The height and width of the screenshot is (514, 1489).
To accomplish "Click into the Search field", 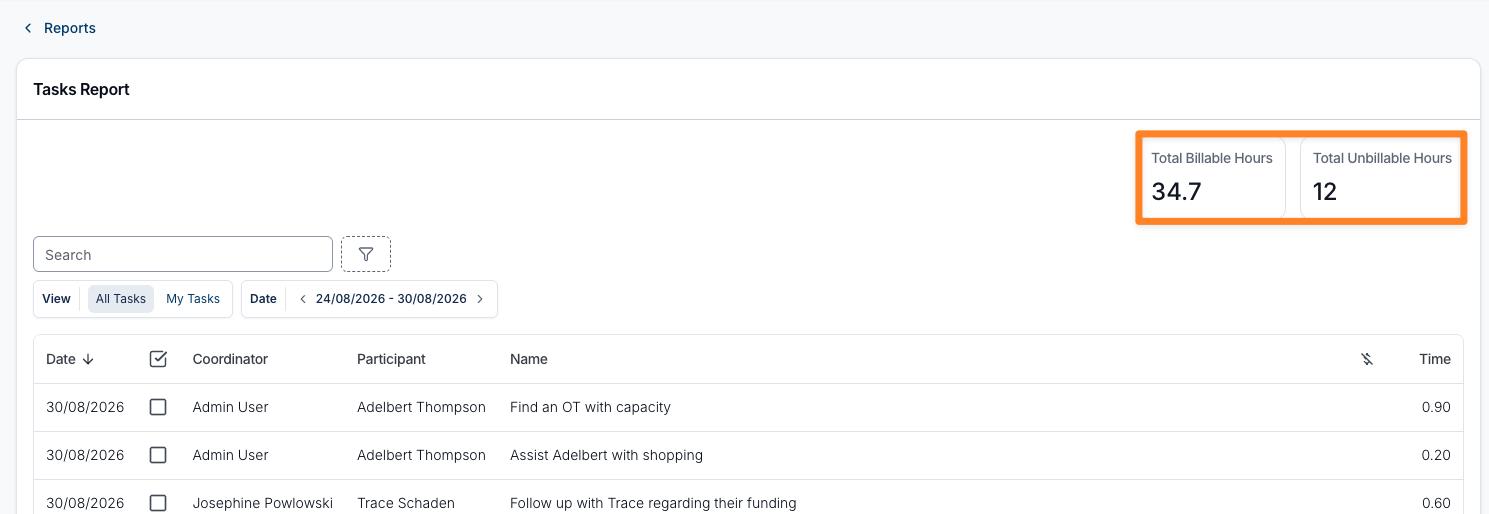I will [x=183, y=254].
